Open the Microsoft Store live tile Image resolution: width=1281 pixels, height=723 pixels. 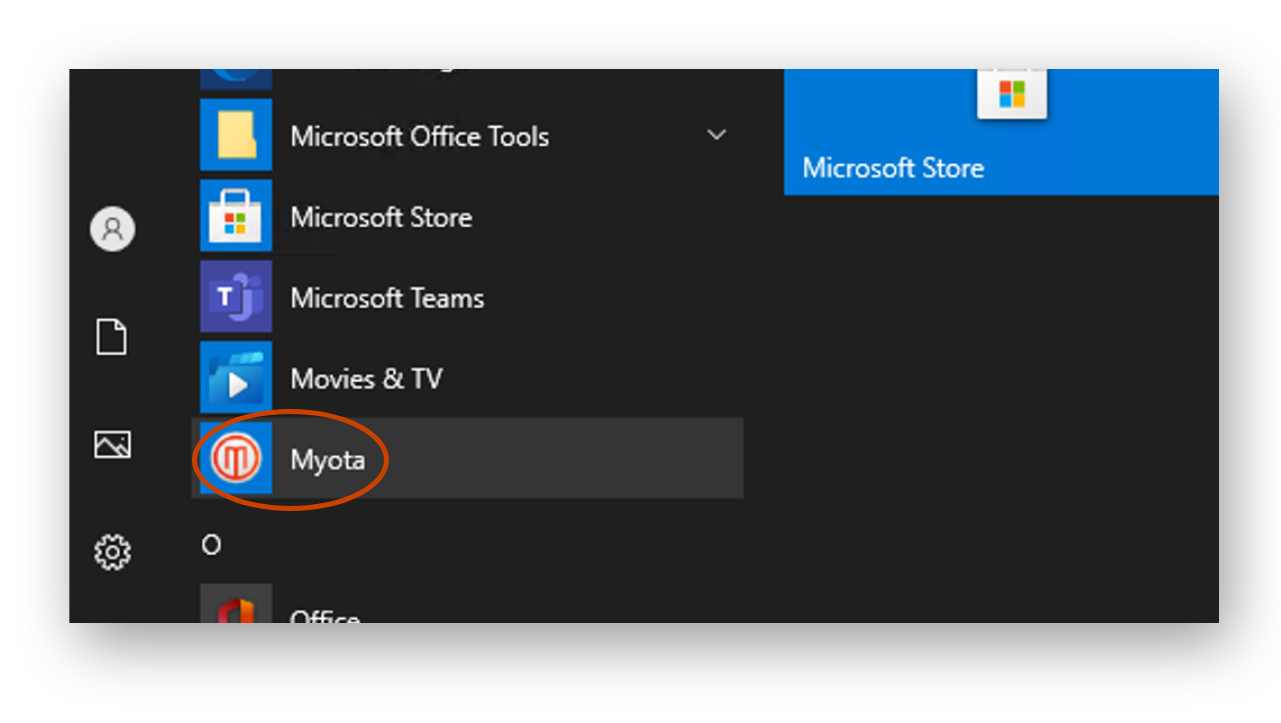pos(1001,132)
